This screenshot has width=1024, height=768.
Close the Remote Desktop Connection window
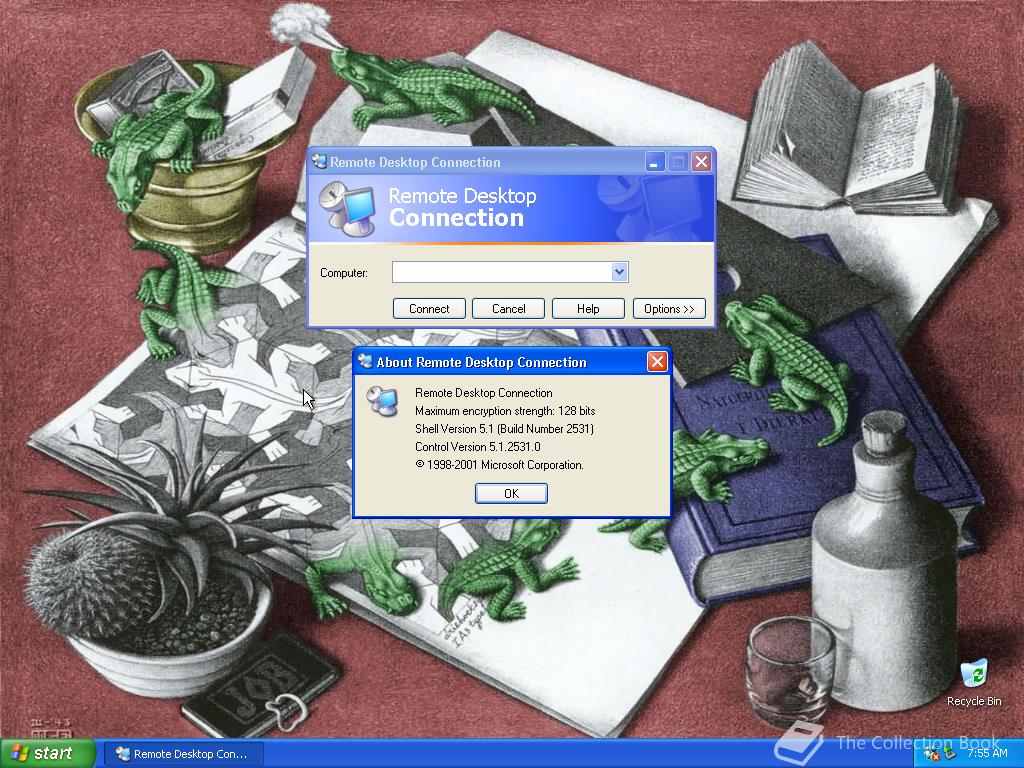[701, 161]
